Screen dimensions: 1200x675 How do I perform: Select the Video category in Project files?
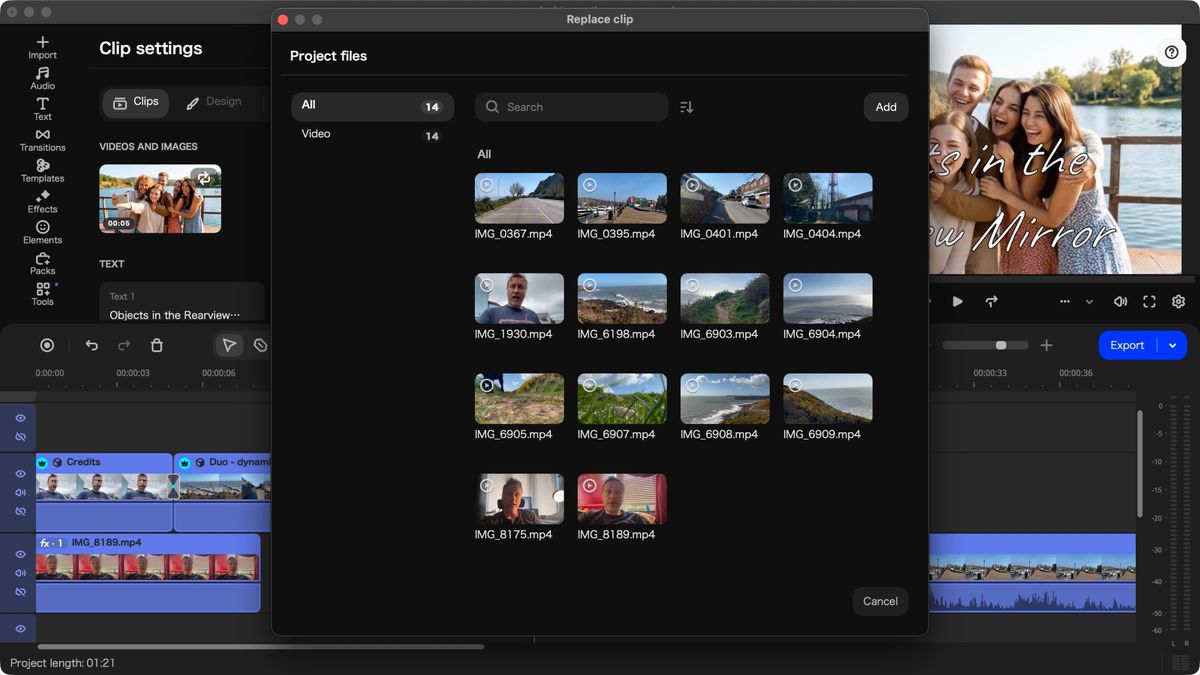tap(372, 134)
